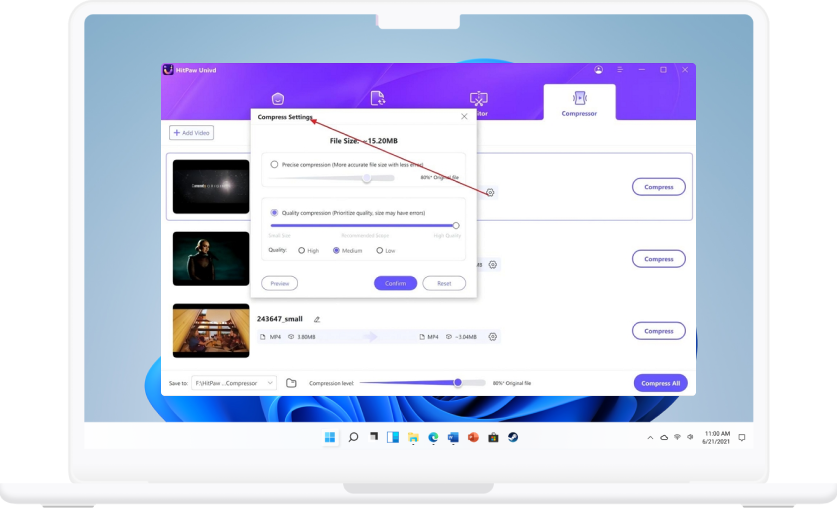Open the notification center icon
837x508 pixels.
(741, 438)
